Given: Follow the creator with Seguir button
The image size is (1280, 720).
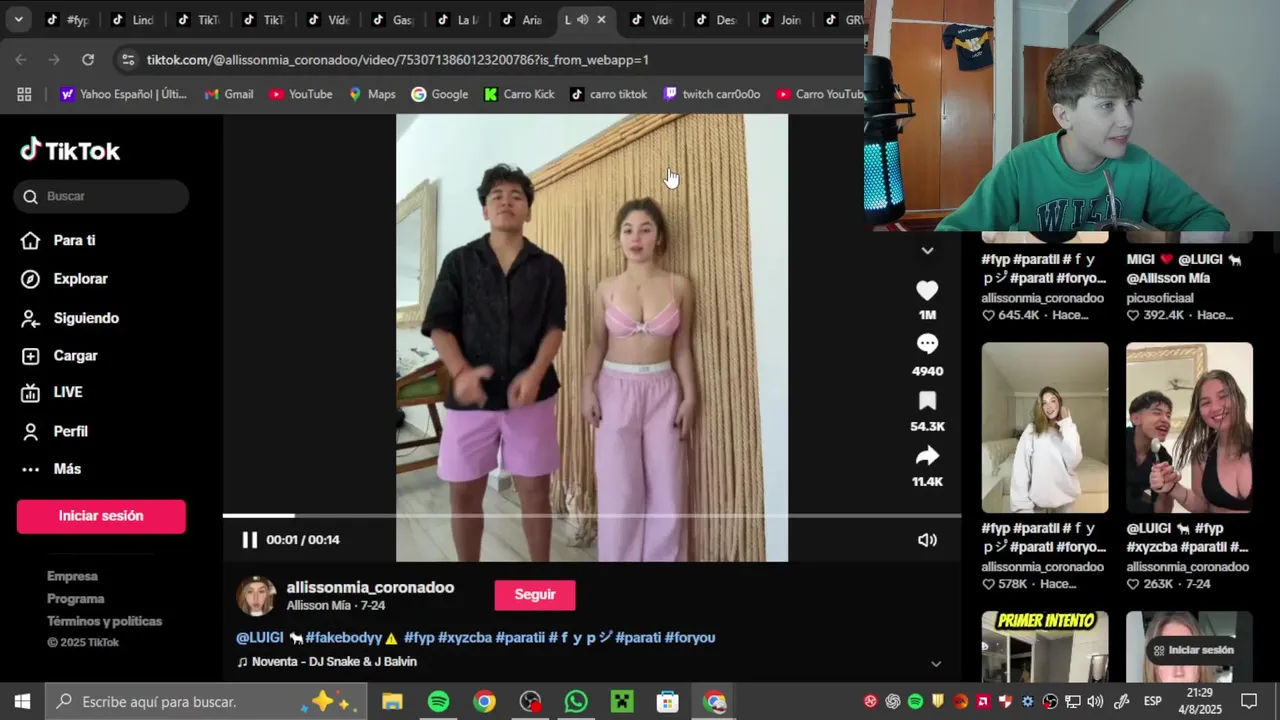Looking at the screenshot, I should point(535,595).
